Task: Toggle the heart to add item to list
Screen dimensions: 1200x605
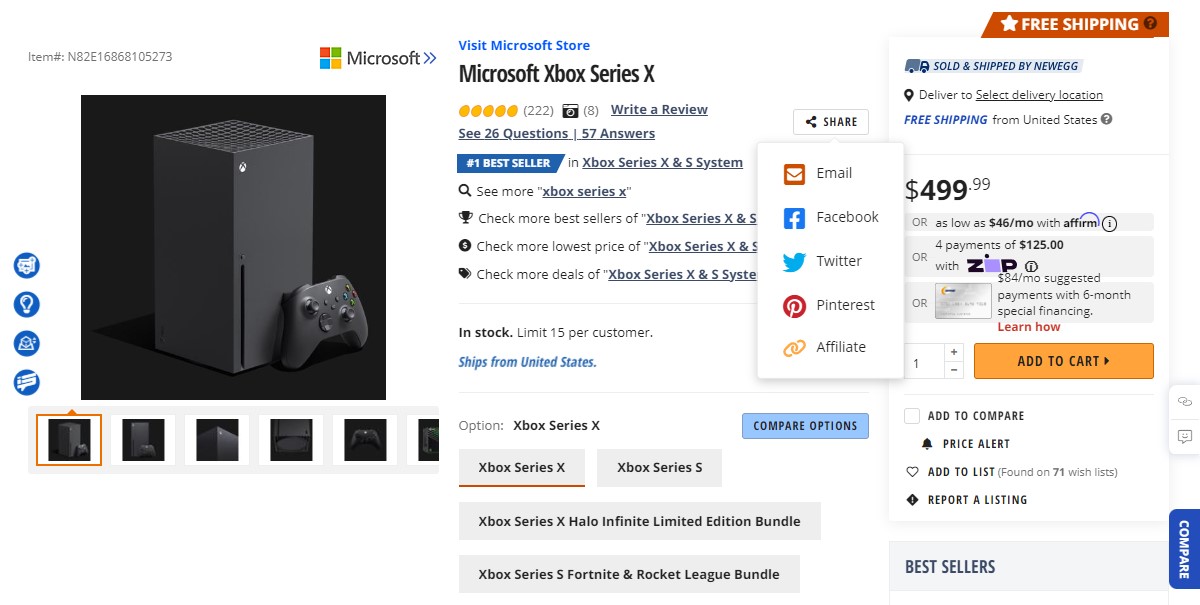Action: tap(911, 471)
